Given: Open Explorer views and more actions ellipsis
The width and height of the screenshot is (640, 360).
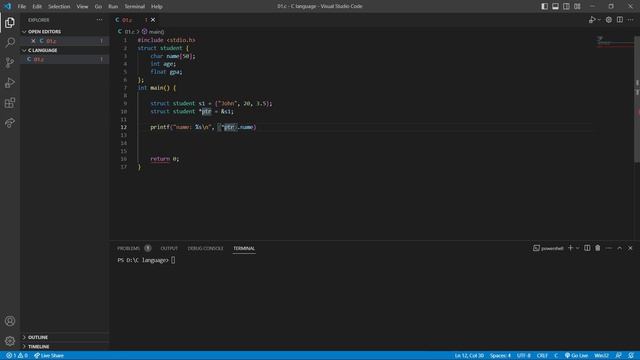Looking at the screenshot, I should pos(100,20).
